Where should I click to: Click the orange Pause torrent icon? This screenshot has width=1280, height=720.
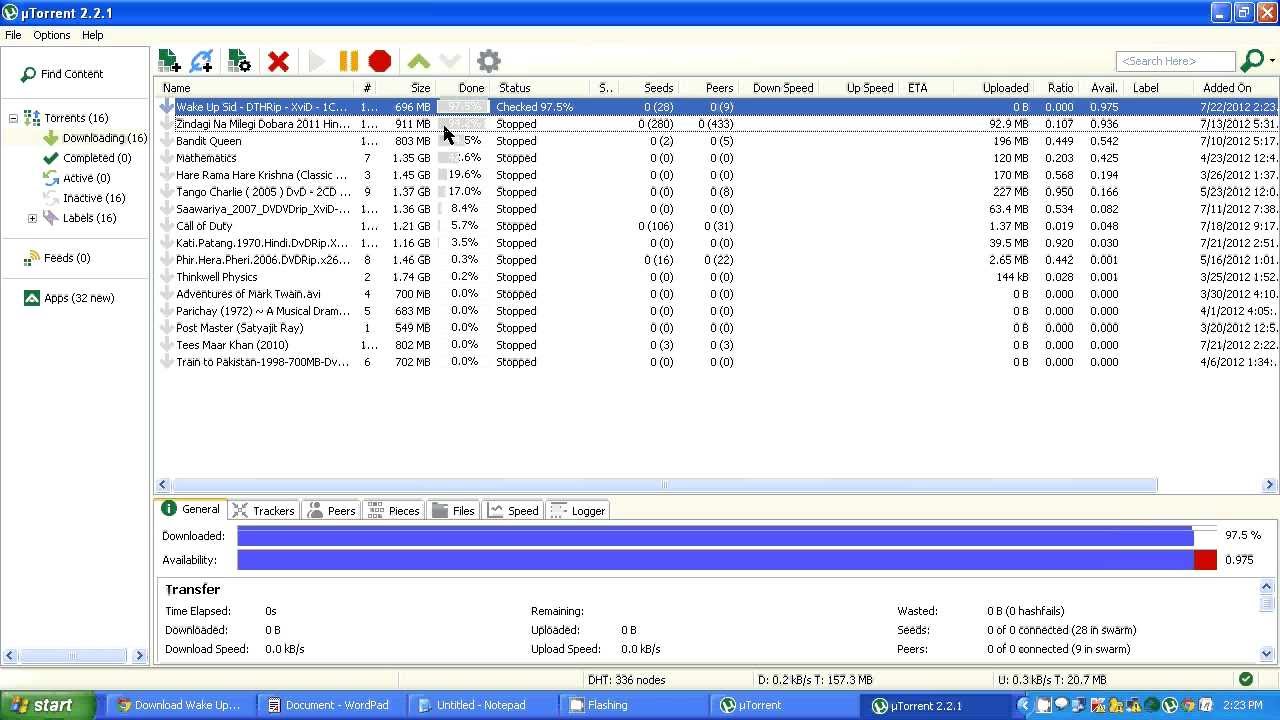point(348,62)
